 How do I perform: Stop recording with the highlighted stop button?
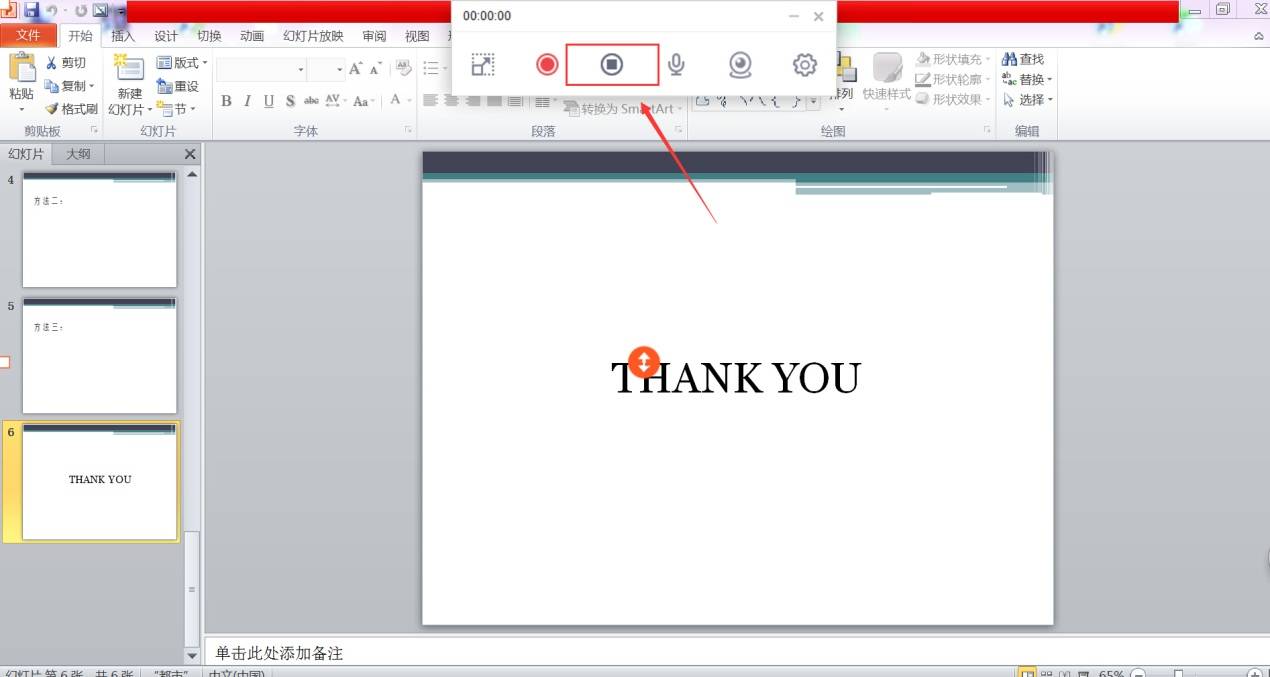[x=612, y=65]
